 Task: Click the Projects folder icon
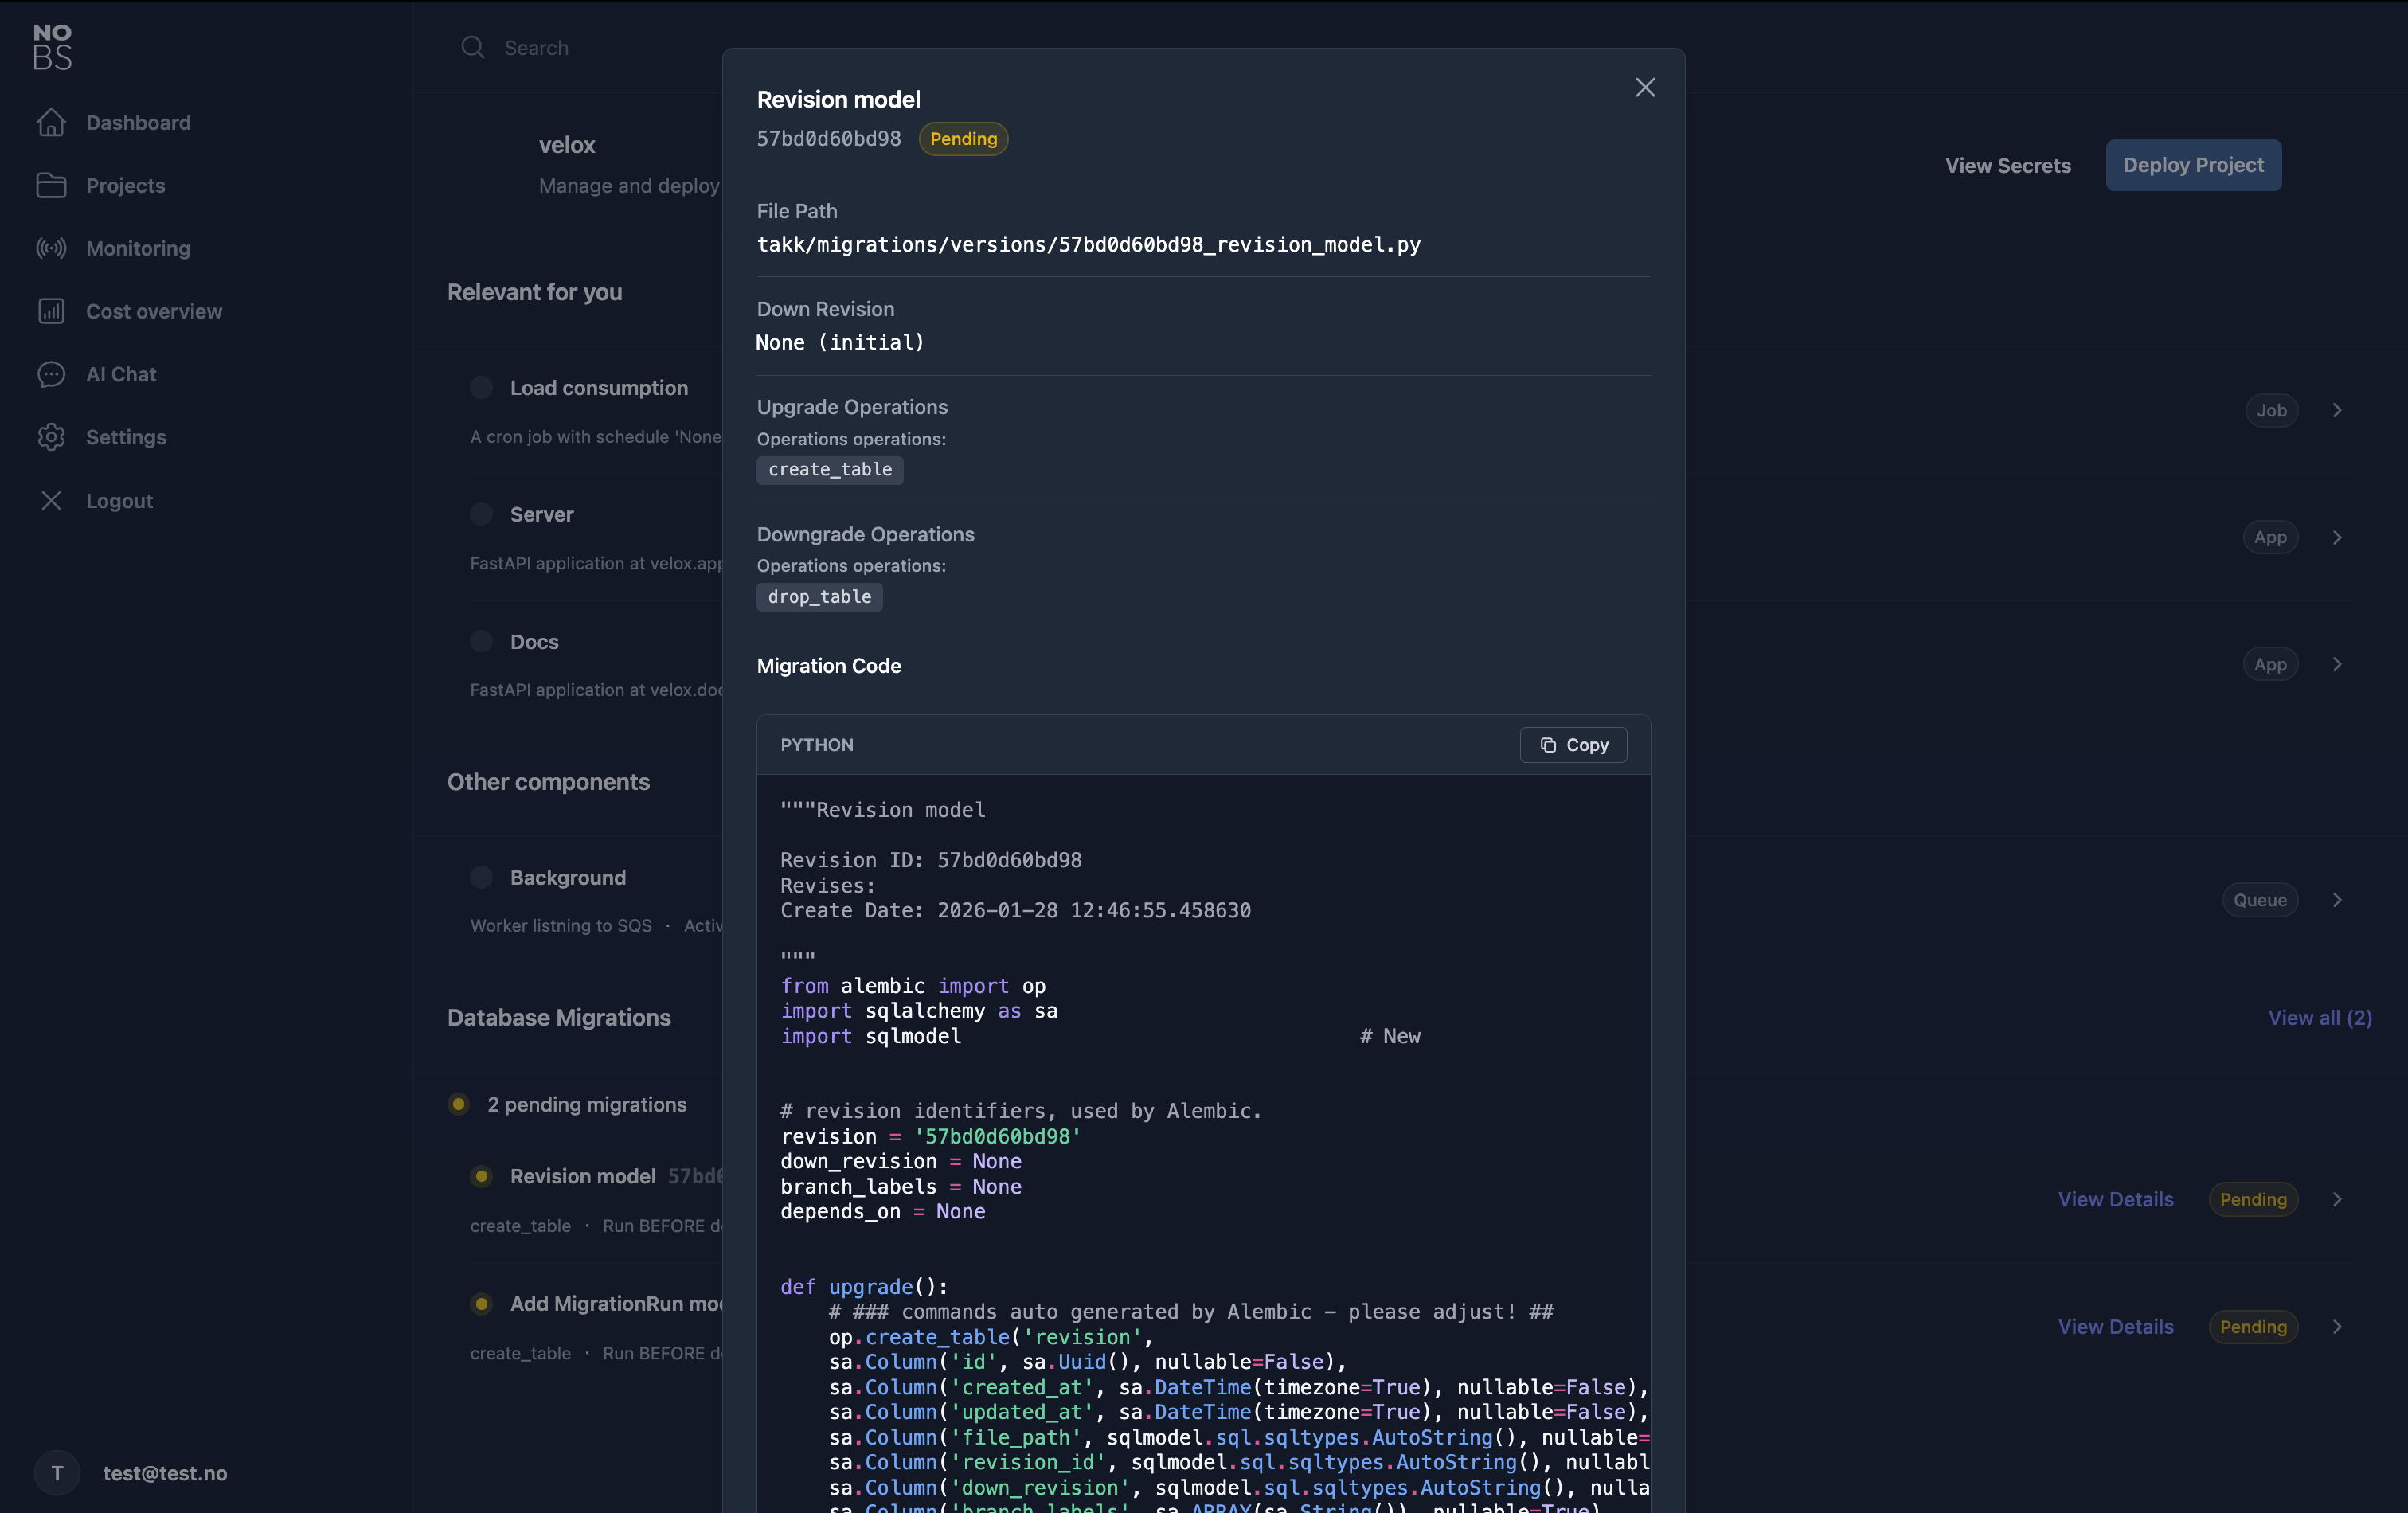(51, 185)
